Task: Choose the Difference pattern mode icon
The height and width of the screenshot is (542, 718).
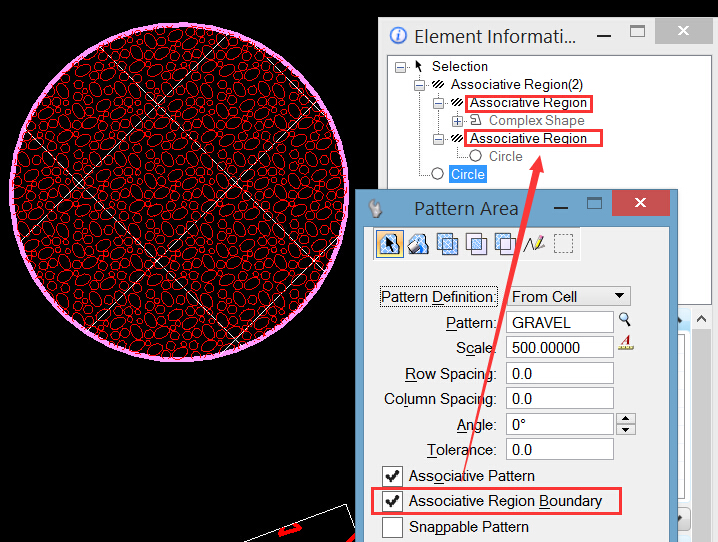Action: pyautogui.click(x=505, y=244)
